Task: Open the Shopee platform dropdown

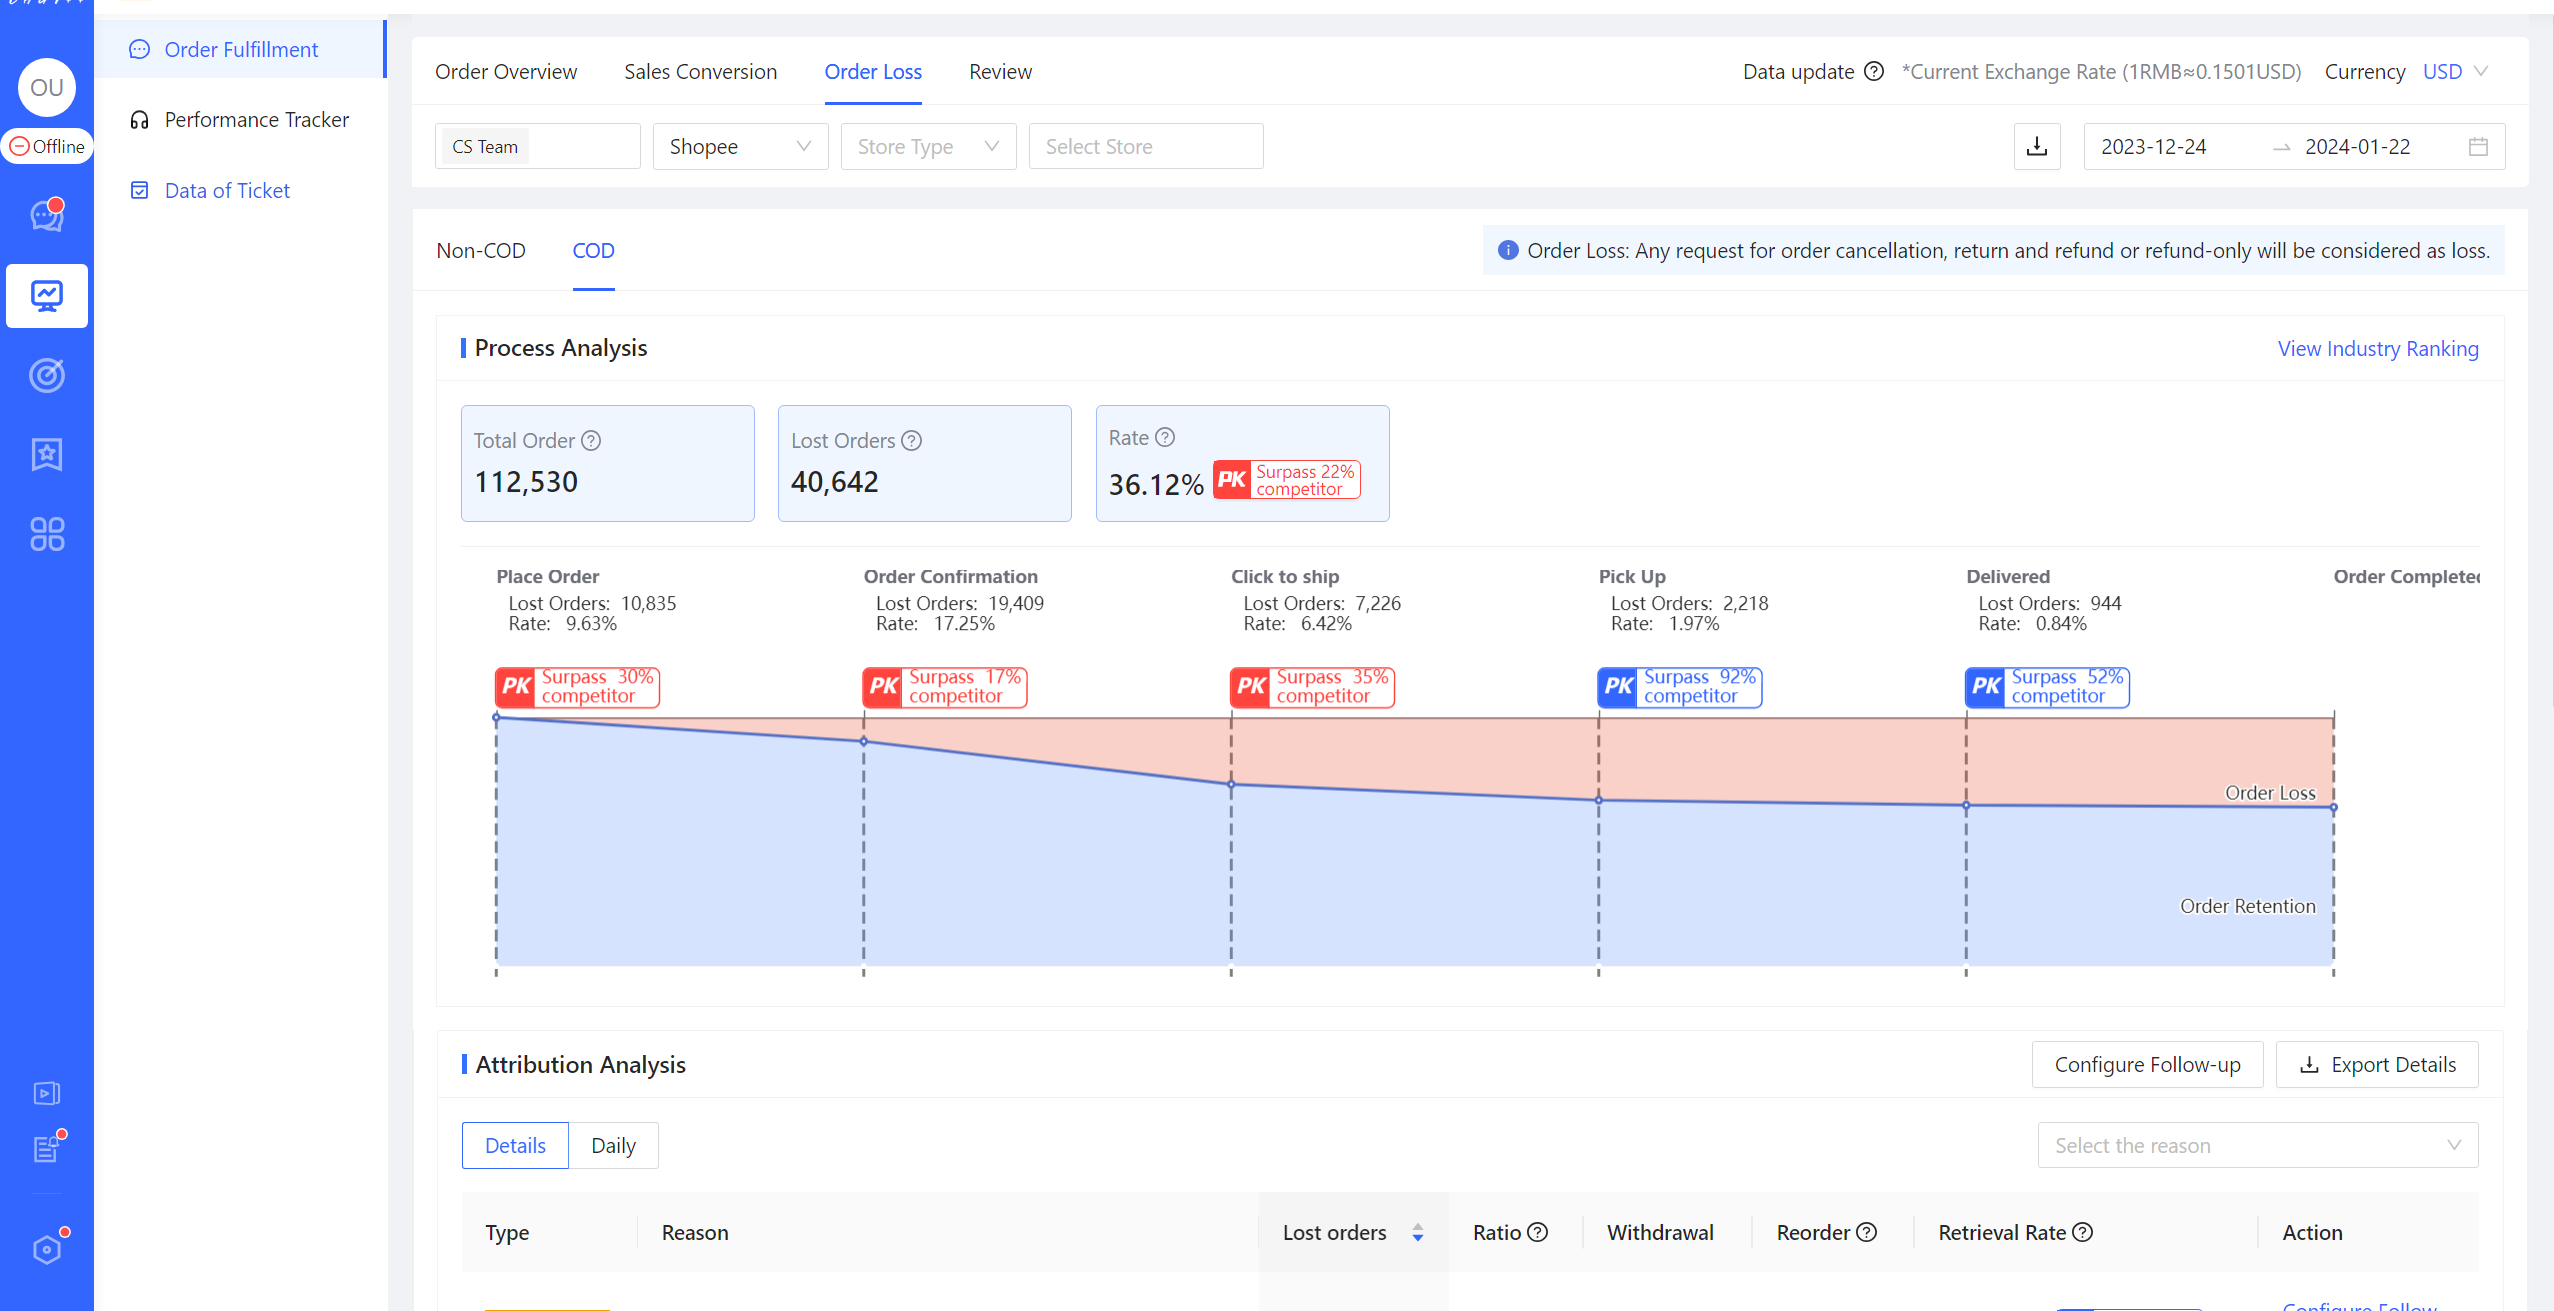Action: click(740, 146)
